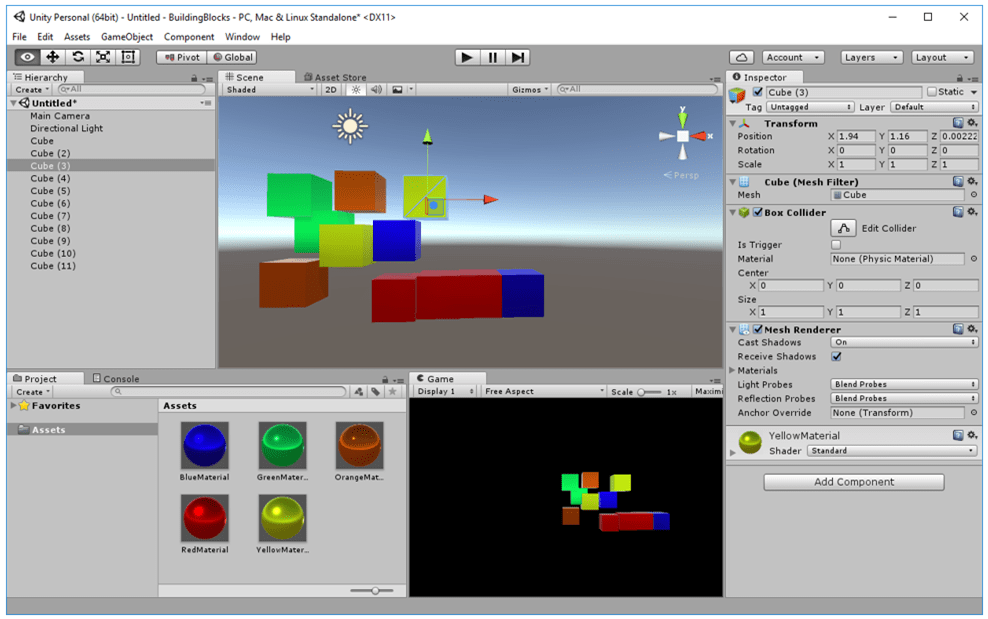Open the Cast Shadows dropdown
Image resolution: width=988 pixels, height=619 pixels.
[x=904, y=343]
